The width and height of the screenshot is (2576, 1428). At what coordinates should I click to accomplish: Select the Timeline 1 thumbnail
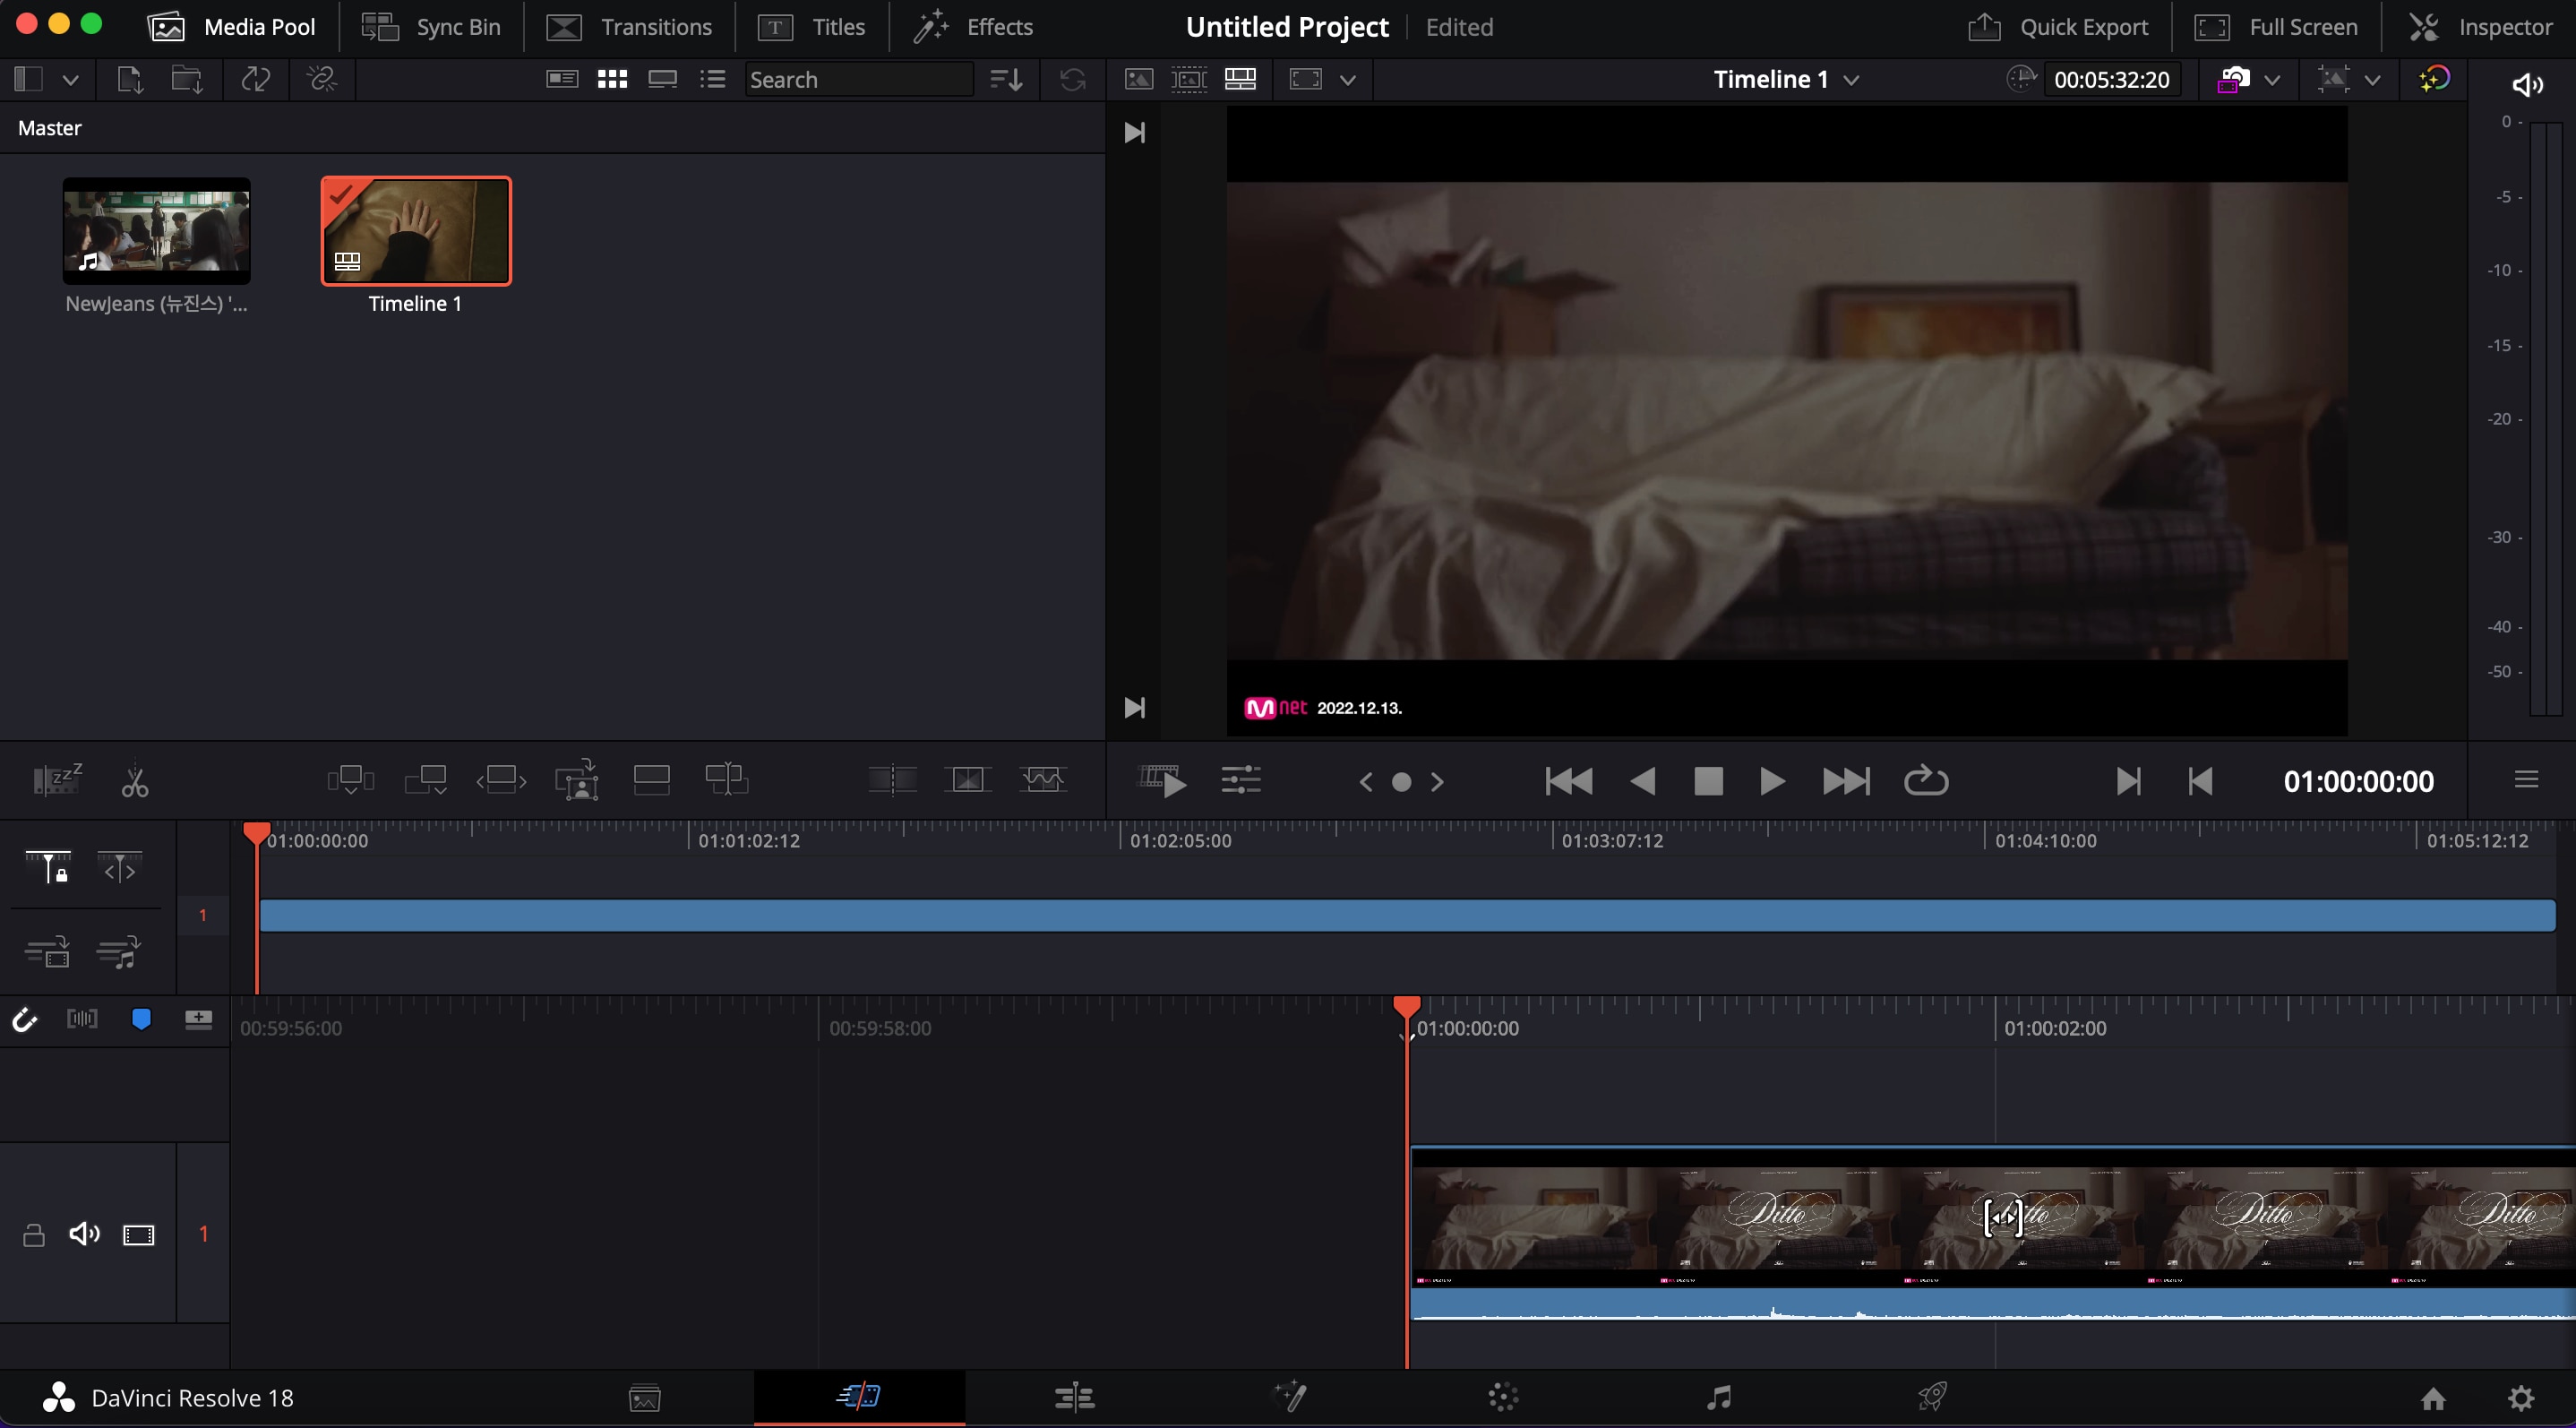(x=416, y=231)
